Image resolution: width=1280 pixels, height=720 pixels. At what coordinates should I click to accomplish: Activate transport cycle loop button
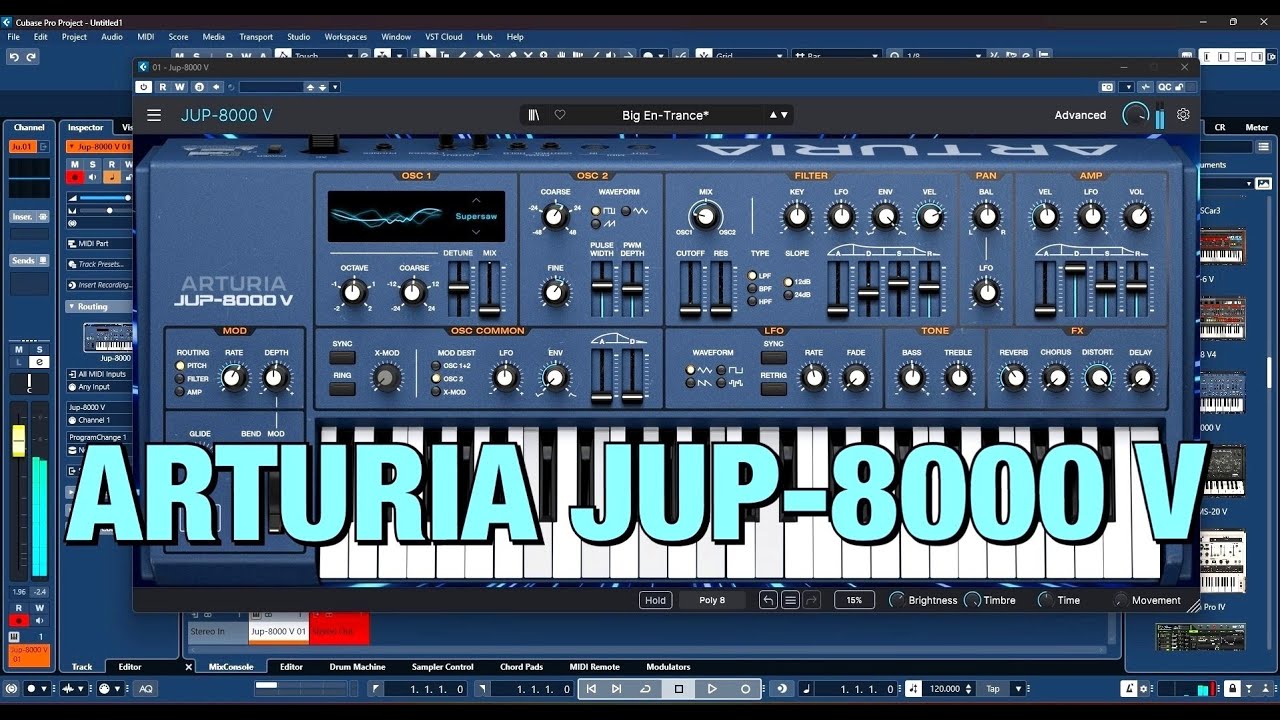pyautogui.click(x=645, y=689)
